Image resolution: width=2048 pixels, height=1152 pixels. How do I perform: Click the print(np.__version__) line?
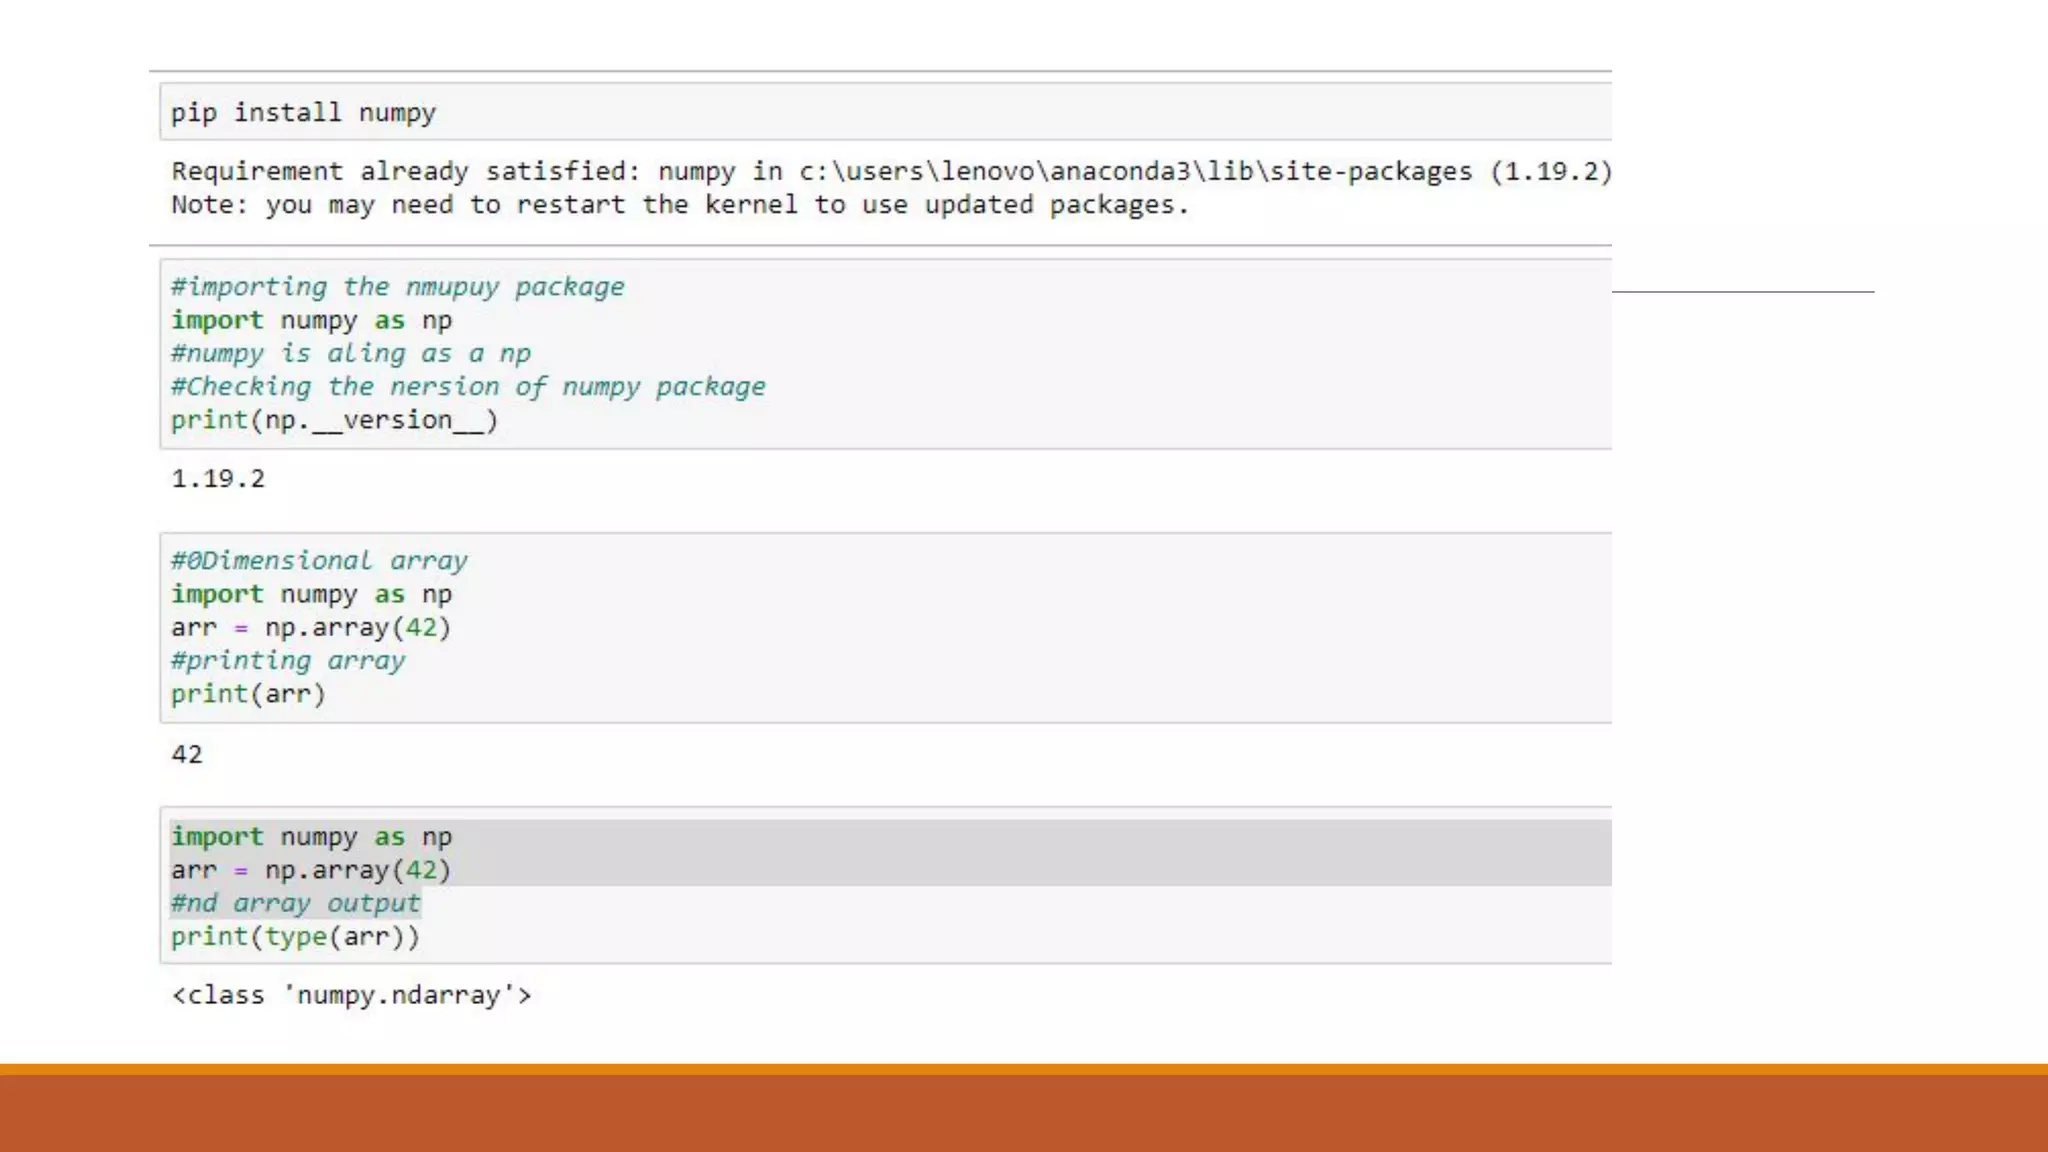(x=334, y=420)
